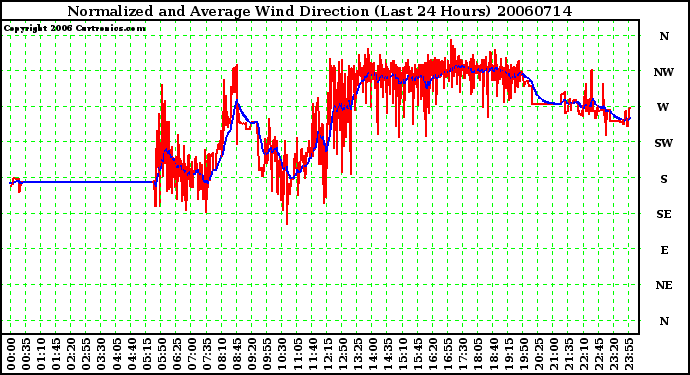The height and width of the screenshot is (375, 690).
Task: Click the 'E' direction label
Action: tap(664, 250)
